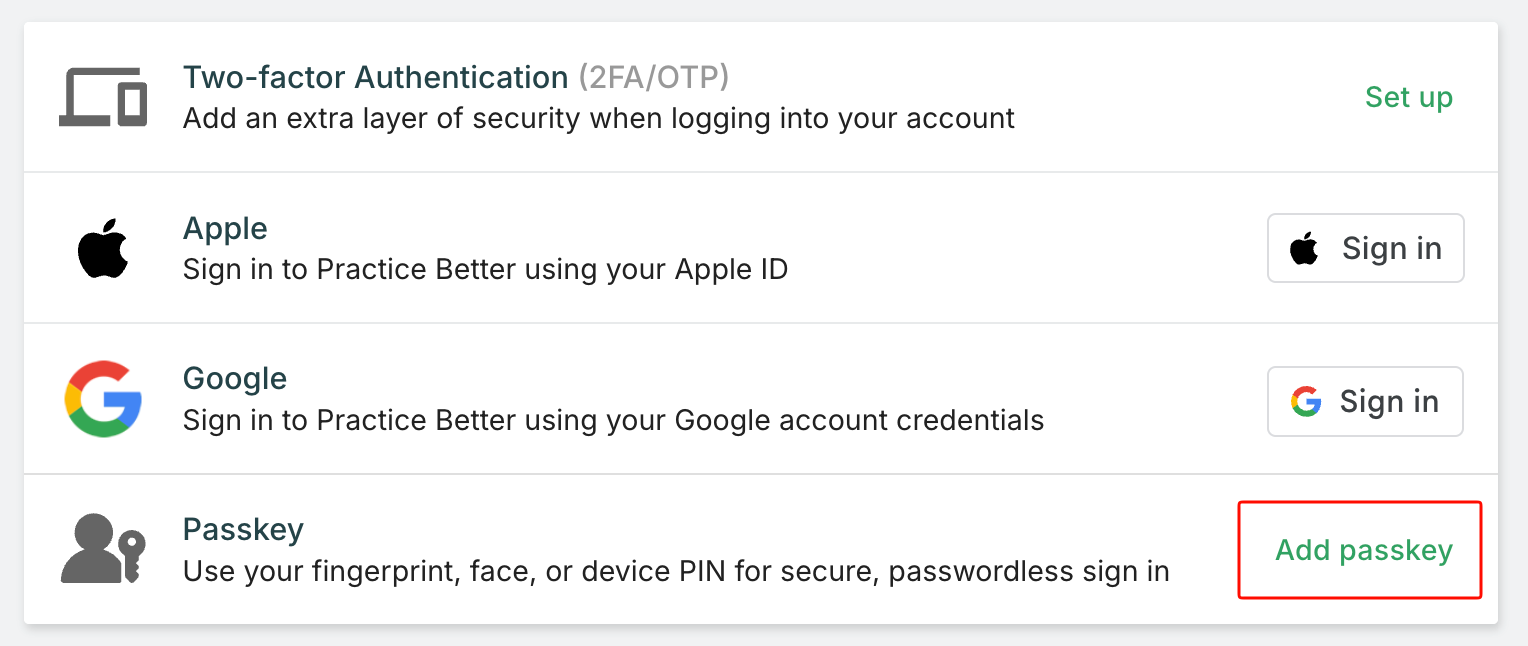The height and width of the screenshot is (646, 1528).
Task: Click the Passkey person-with-key icon
Action: coord(103,549)
